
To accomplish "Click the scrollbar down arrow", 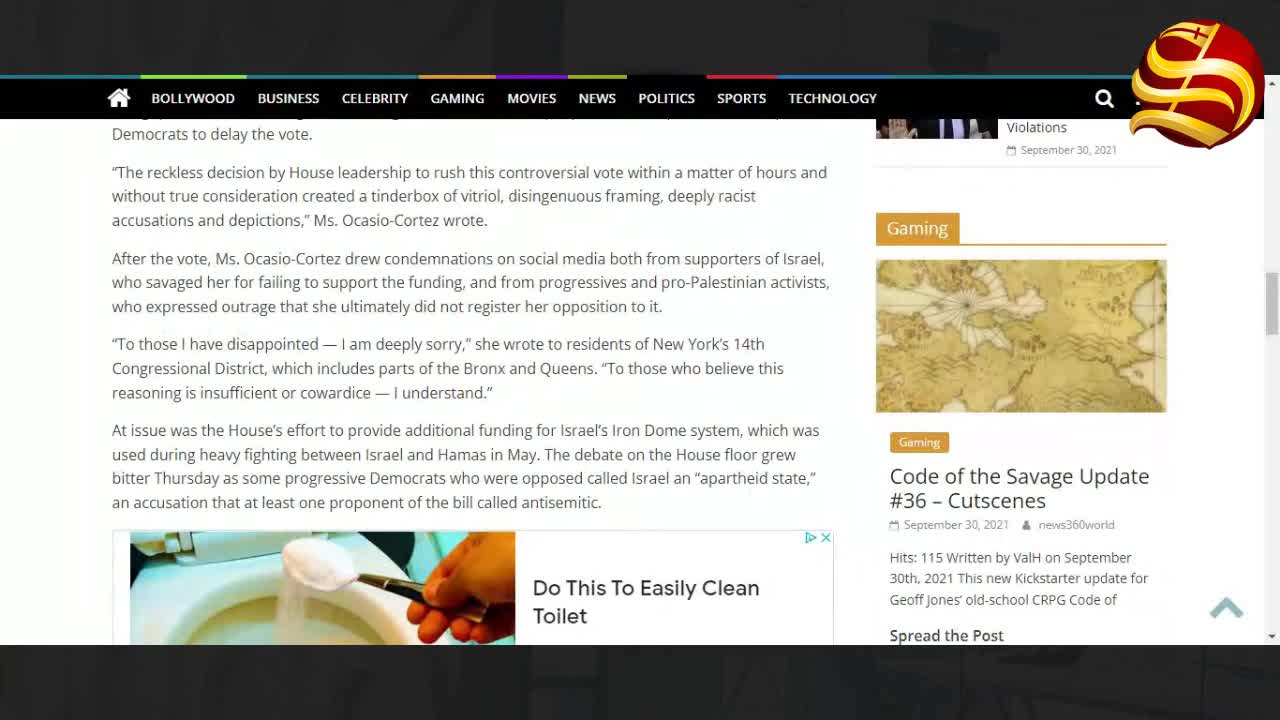I will (1272, 636).
